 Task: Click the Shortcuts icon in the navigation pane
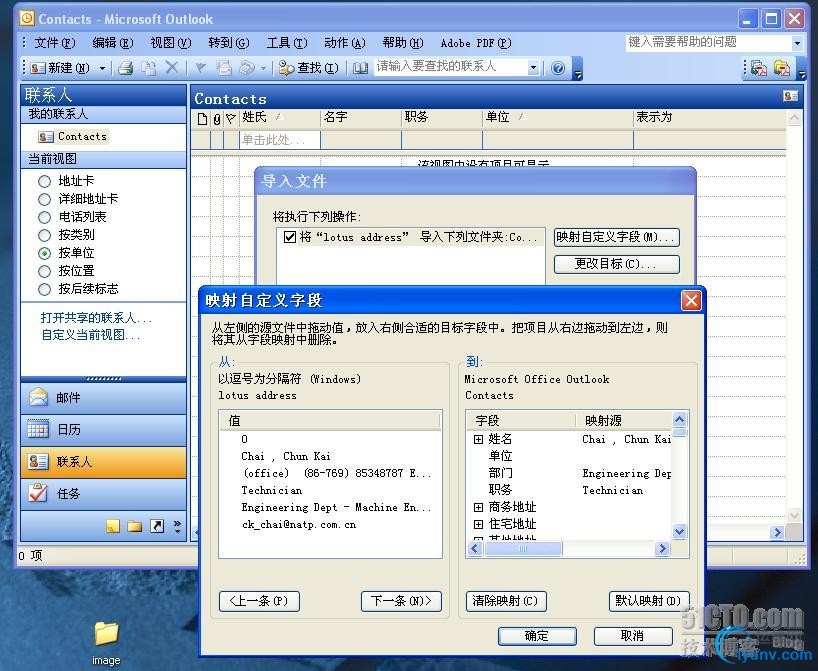click(157, 526)
